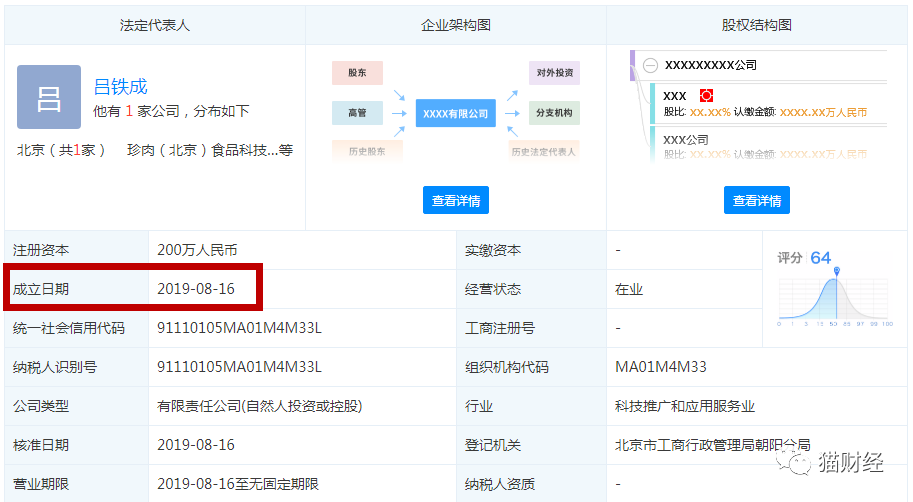Screen dimensions: 913x502
Task: Click 2019-08-16至无固定期限 business term value
Action: pos(238,484)
